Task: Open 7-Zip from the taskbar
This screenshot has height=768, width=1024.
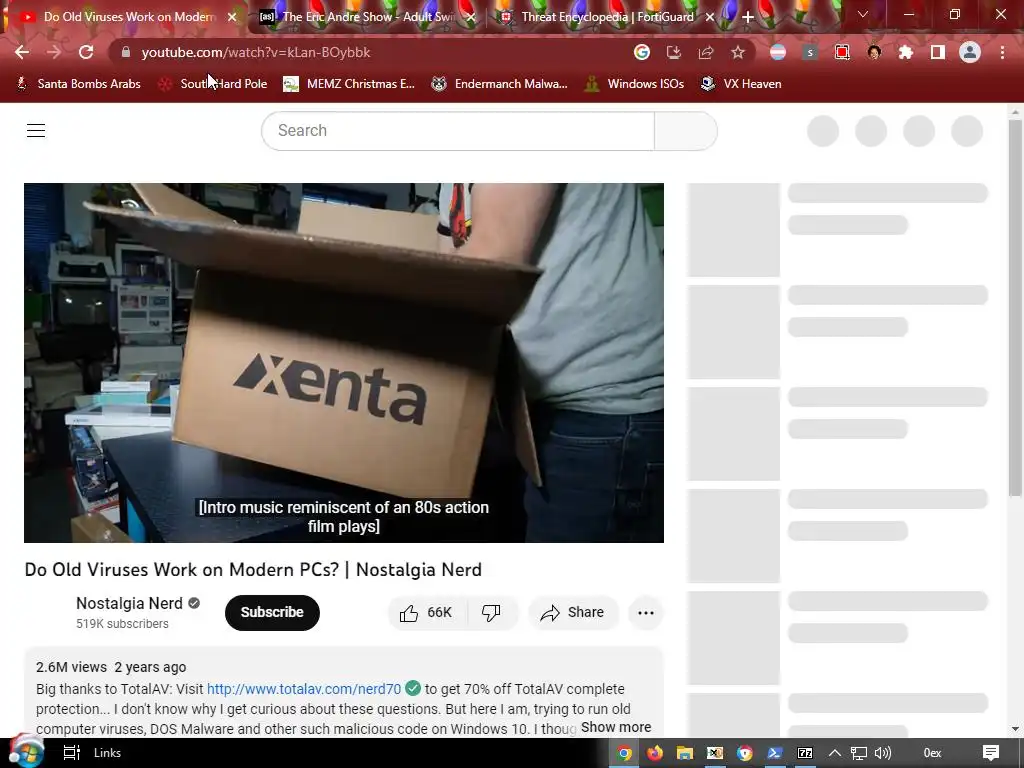Action: 805,754
